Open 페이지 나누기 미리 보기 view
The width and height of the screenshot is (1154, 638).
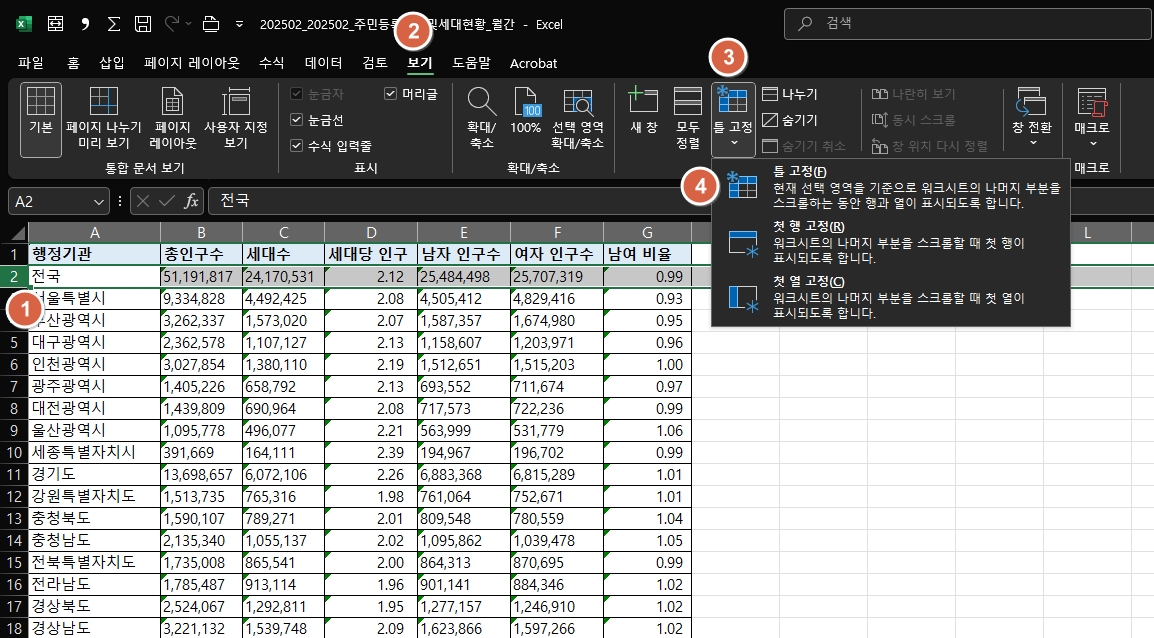[104, 119]
